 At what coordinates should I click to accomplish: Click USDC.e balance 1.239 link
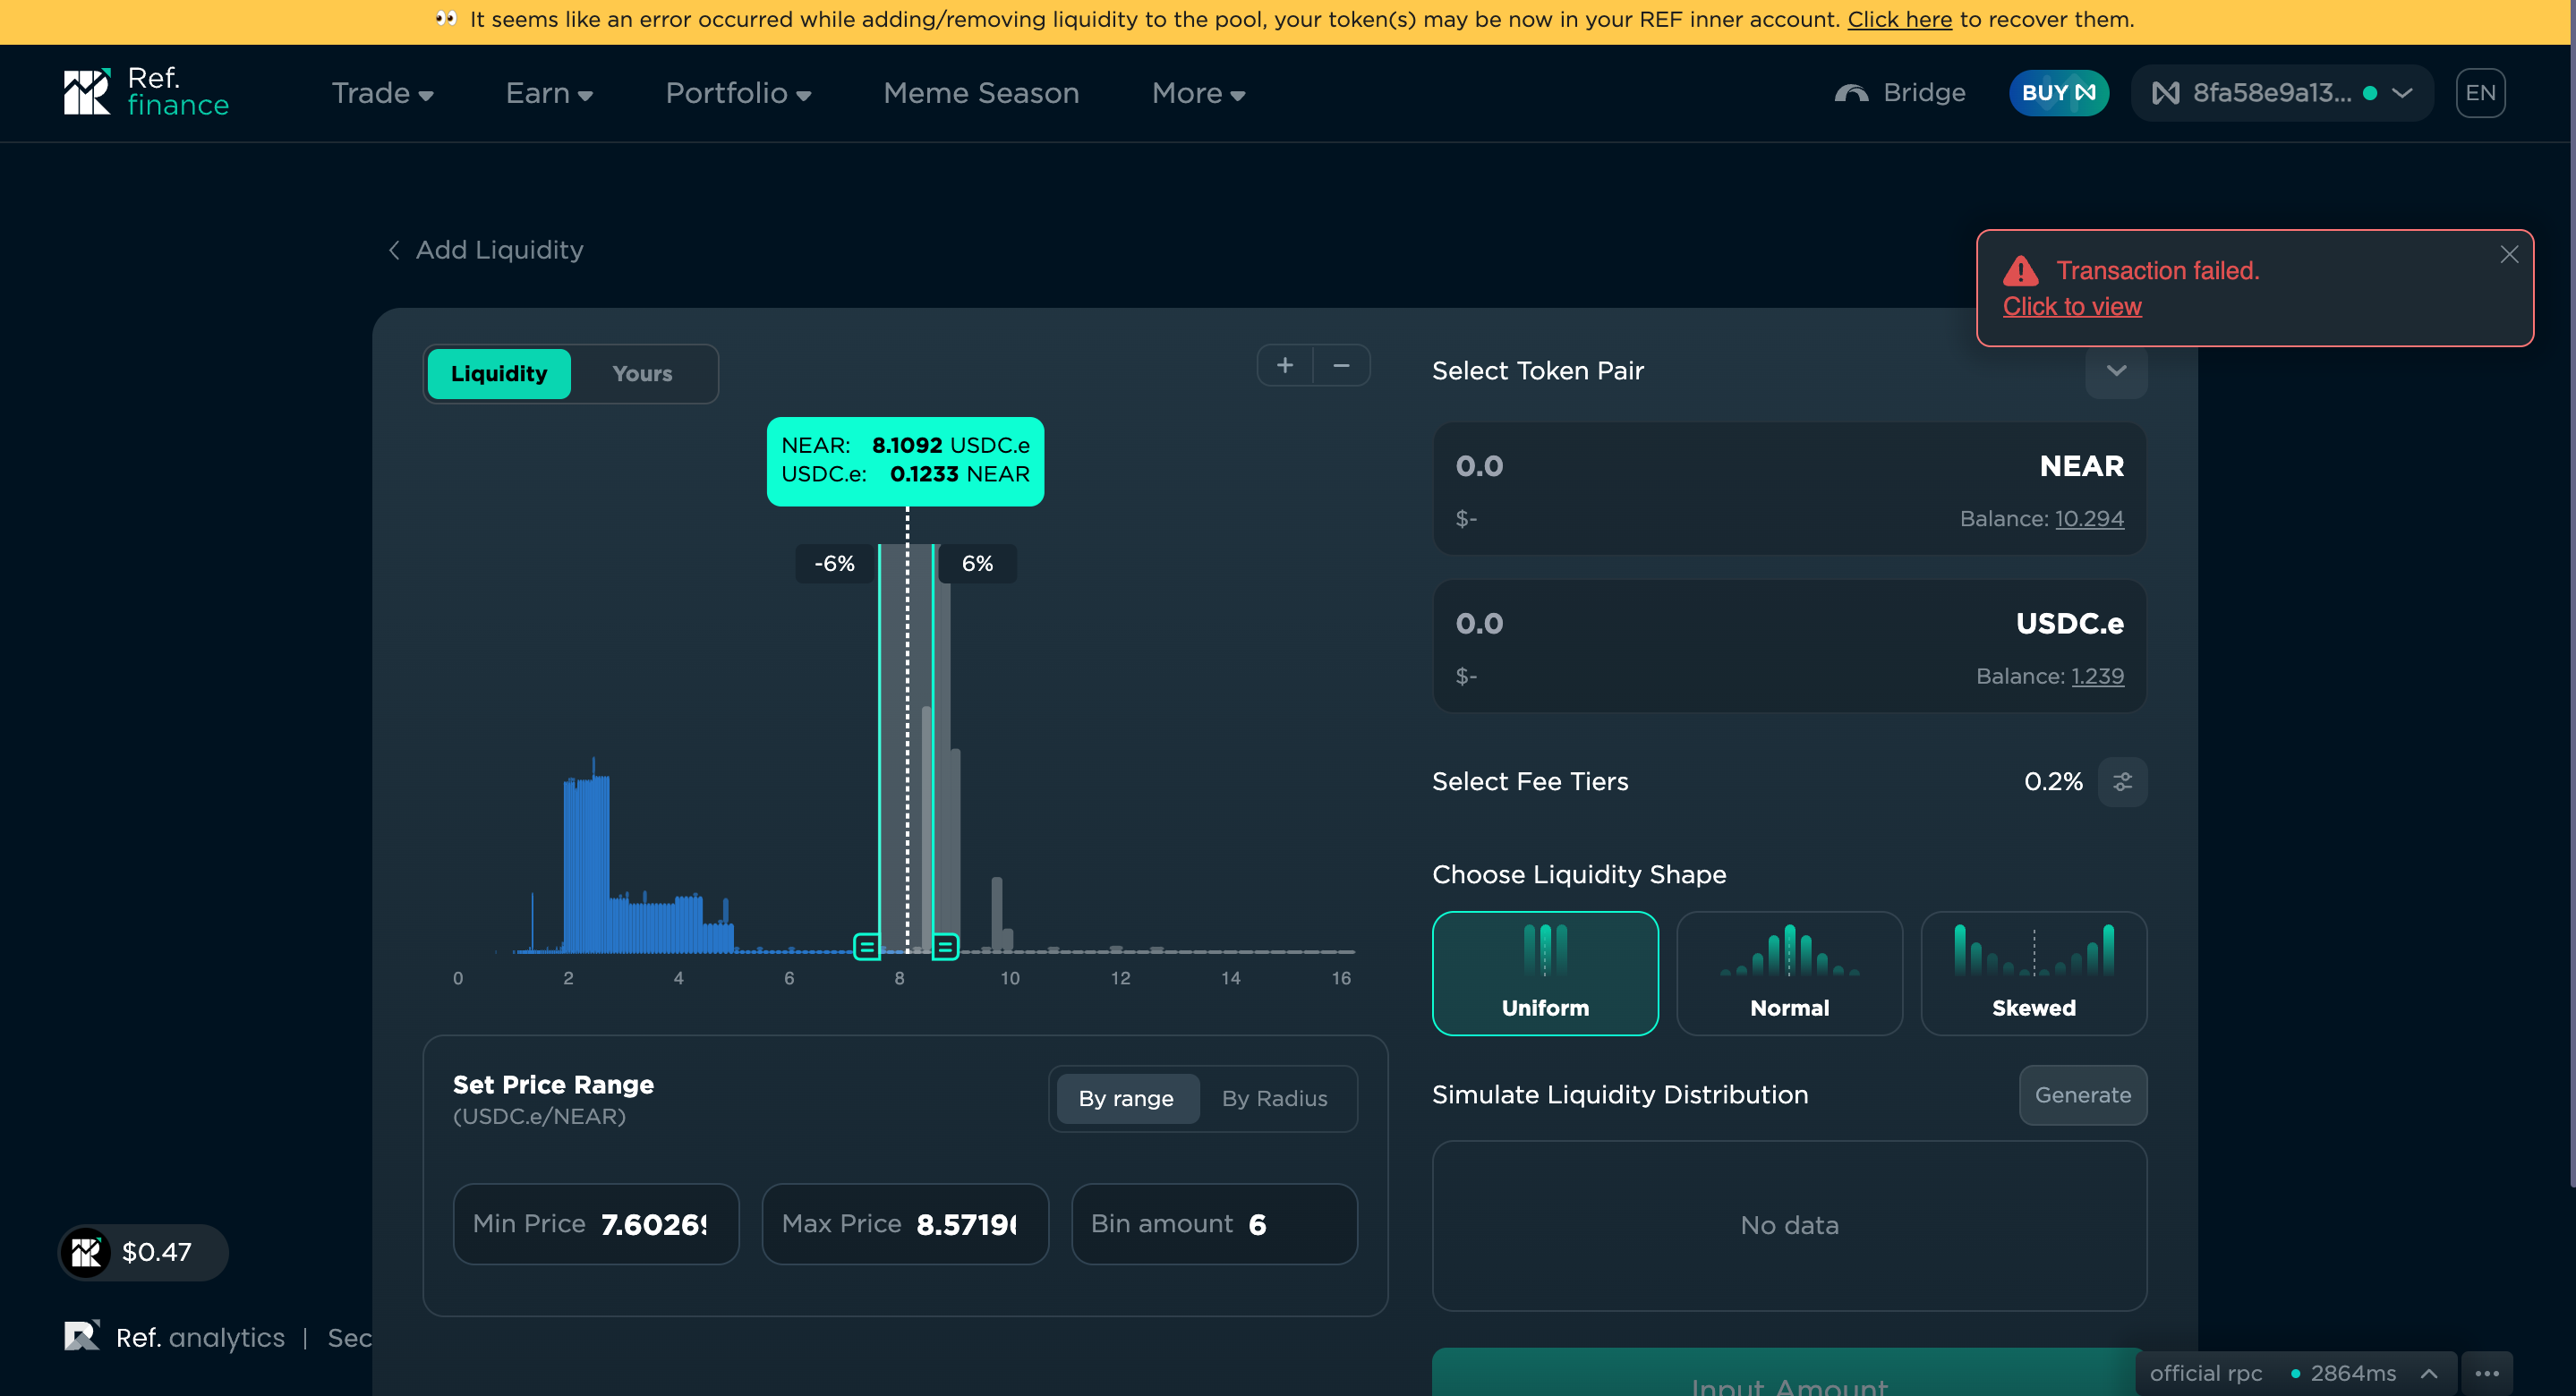pyautogui.click(x=2097, y=676)
